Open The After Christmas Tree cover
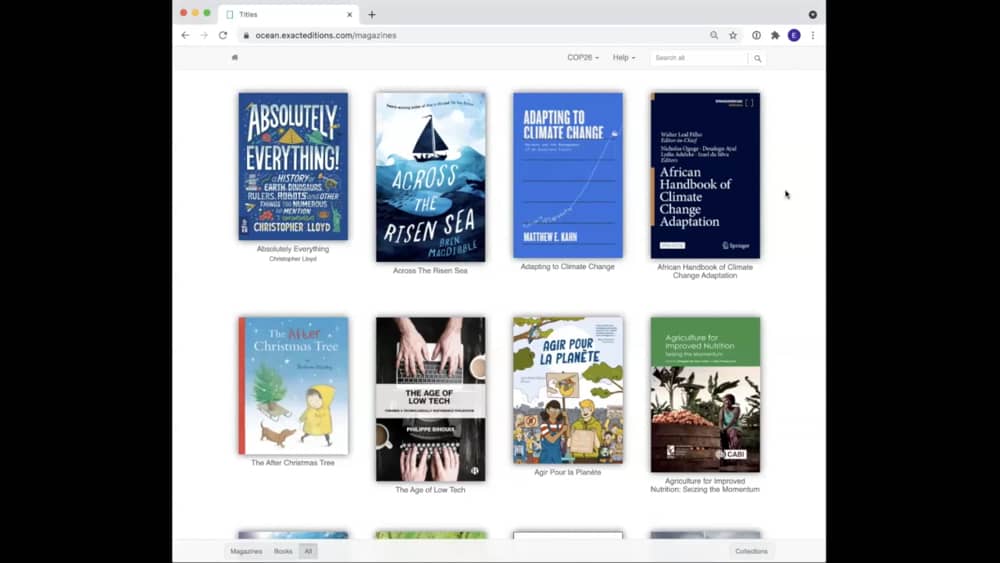1000x563 pixels. [293, 386]
